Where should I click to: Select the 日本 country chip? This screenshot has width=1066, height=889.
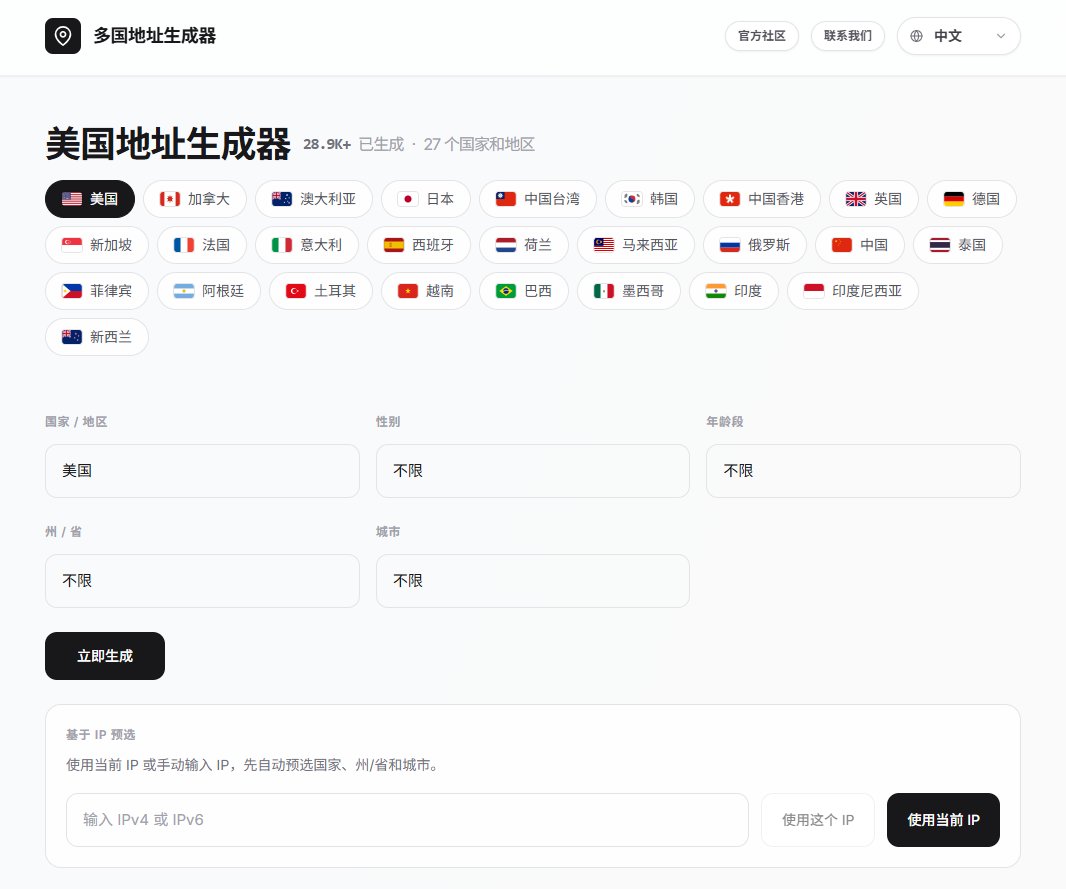(426, 199)
